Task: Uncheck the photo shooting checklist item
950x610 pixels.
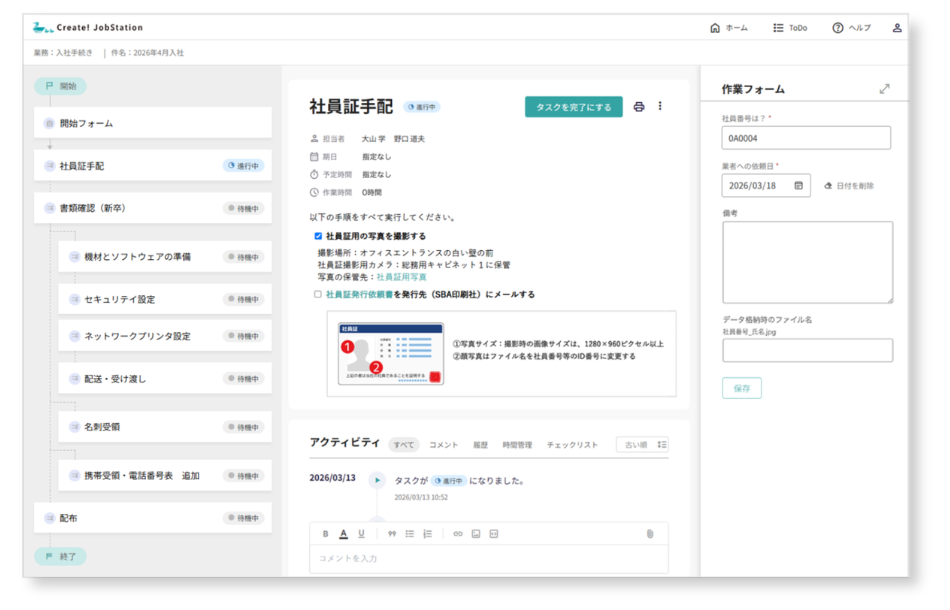Action: tap(317, 235)
